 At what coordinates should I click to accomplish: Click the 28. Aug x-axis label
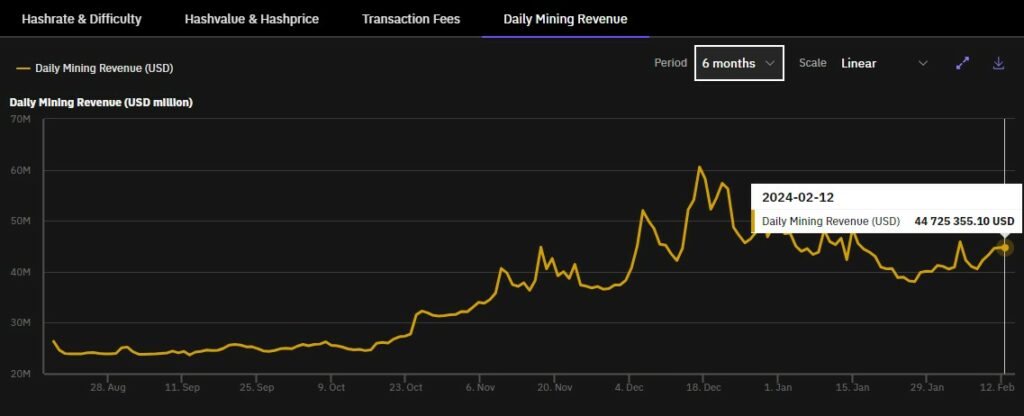108,387
